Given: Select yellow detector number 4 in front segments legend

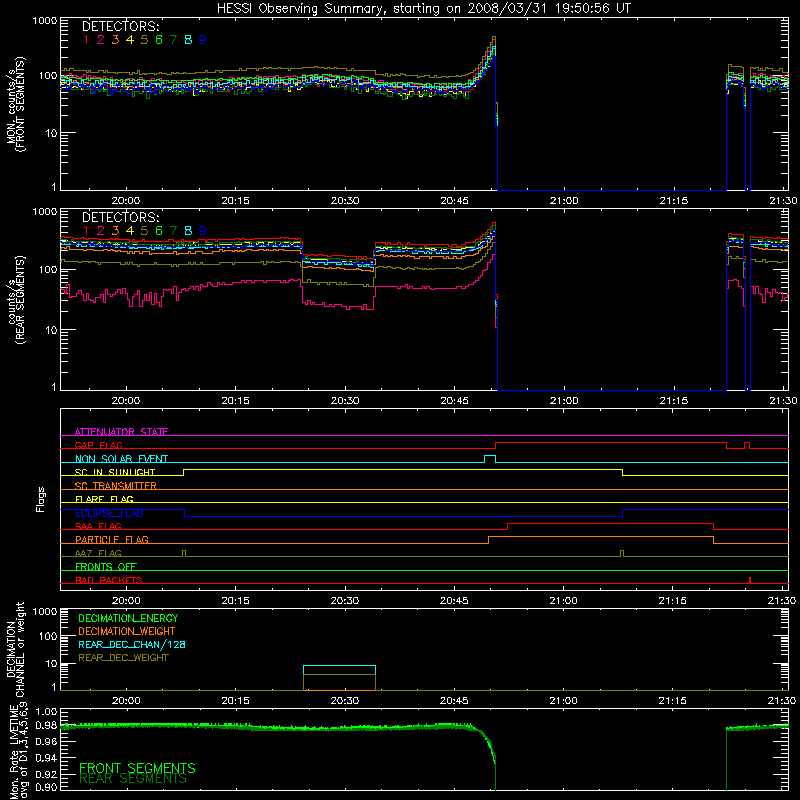Looking at the screenshot, I should 130,40.
